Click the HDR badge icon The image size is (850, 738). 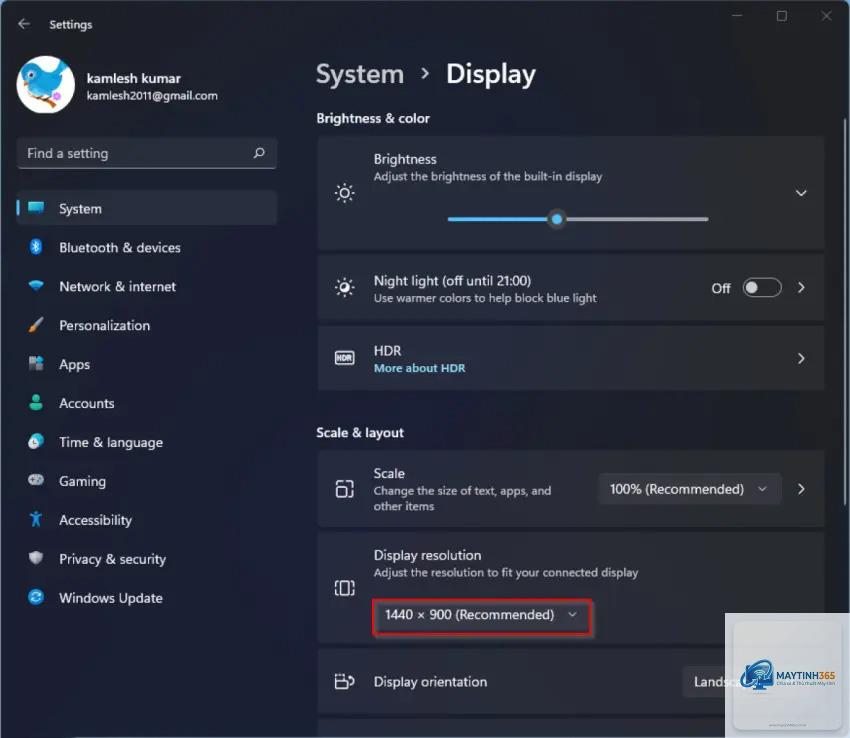tap(345, 358)
